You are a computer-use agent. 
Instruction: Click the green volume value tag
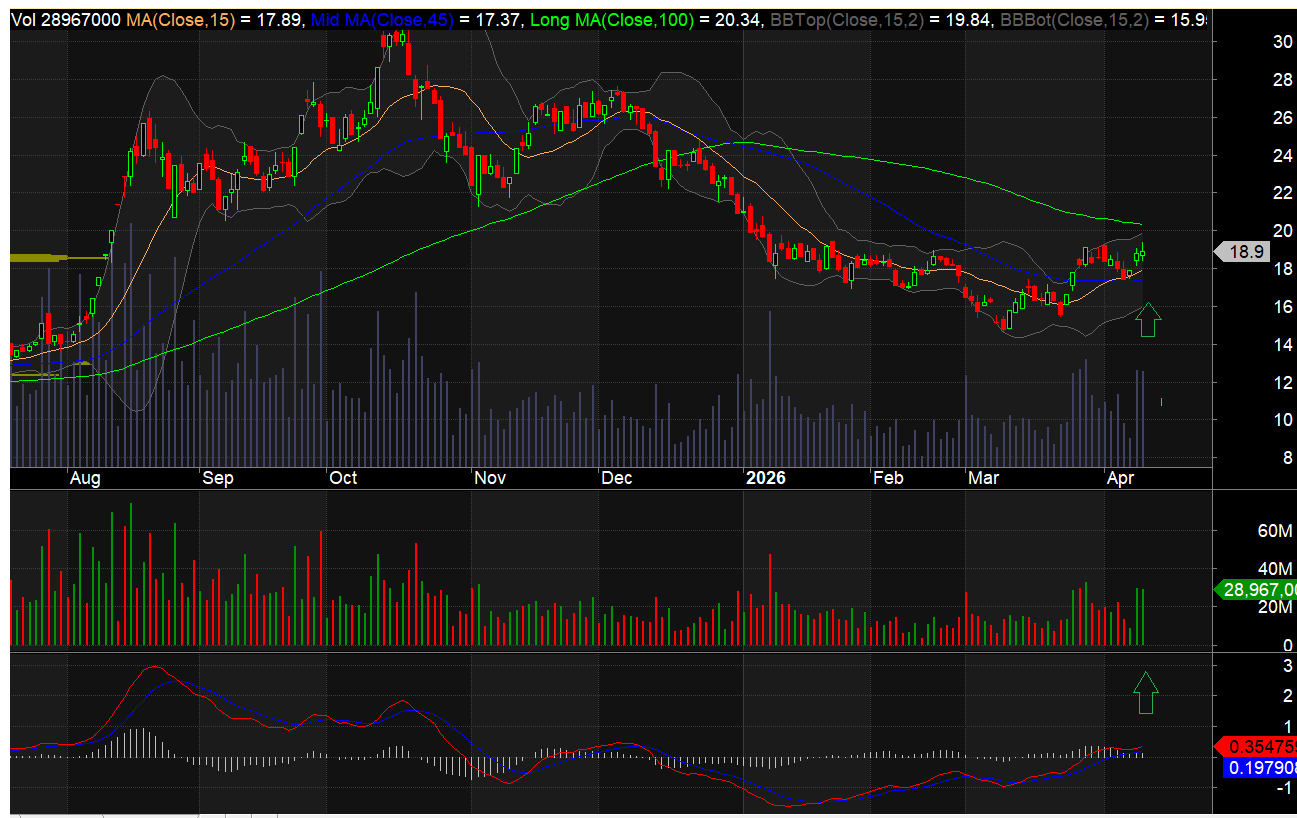tap(1260, 591)
